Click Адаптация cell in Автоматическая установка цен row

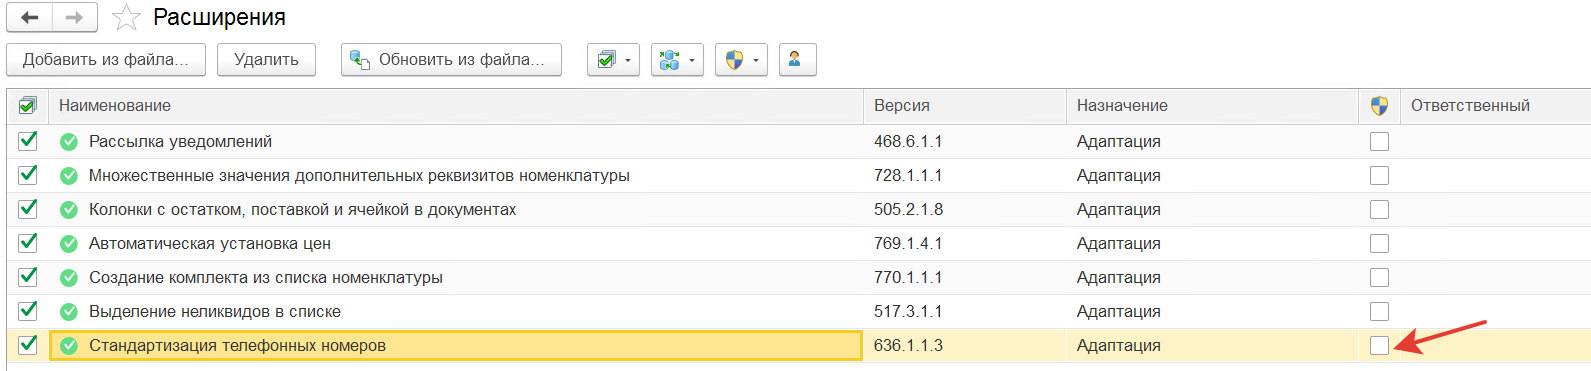(1118, 244)
